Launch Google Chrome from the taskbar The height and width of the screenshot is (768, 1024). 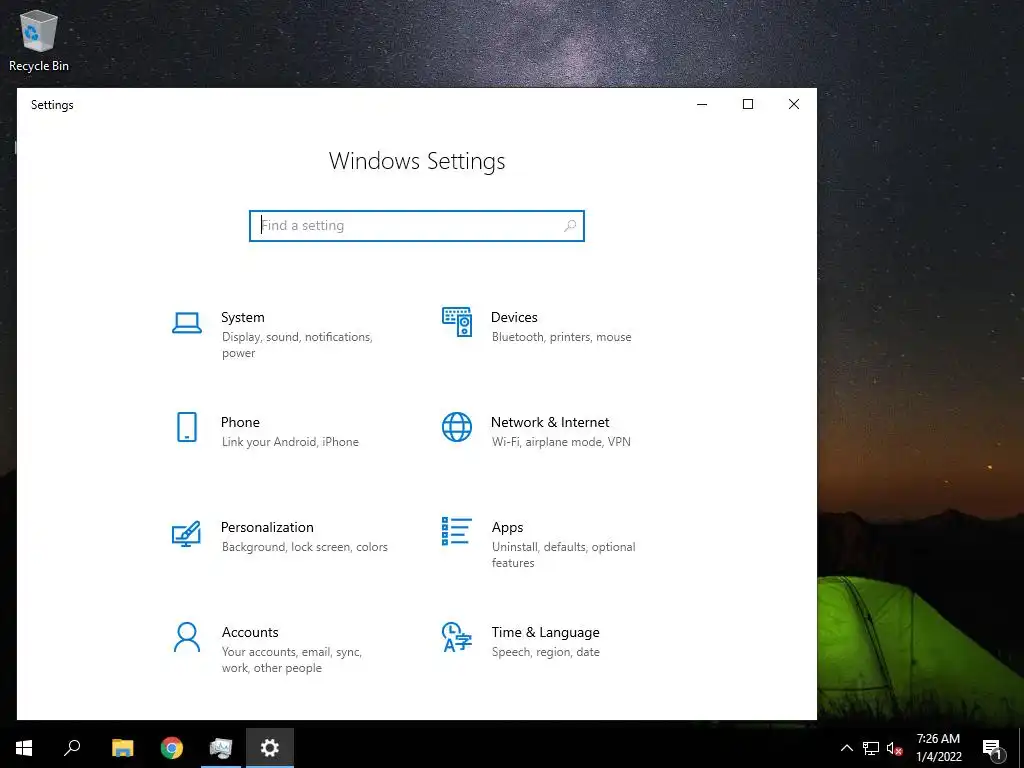[x=172, y=748]
